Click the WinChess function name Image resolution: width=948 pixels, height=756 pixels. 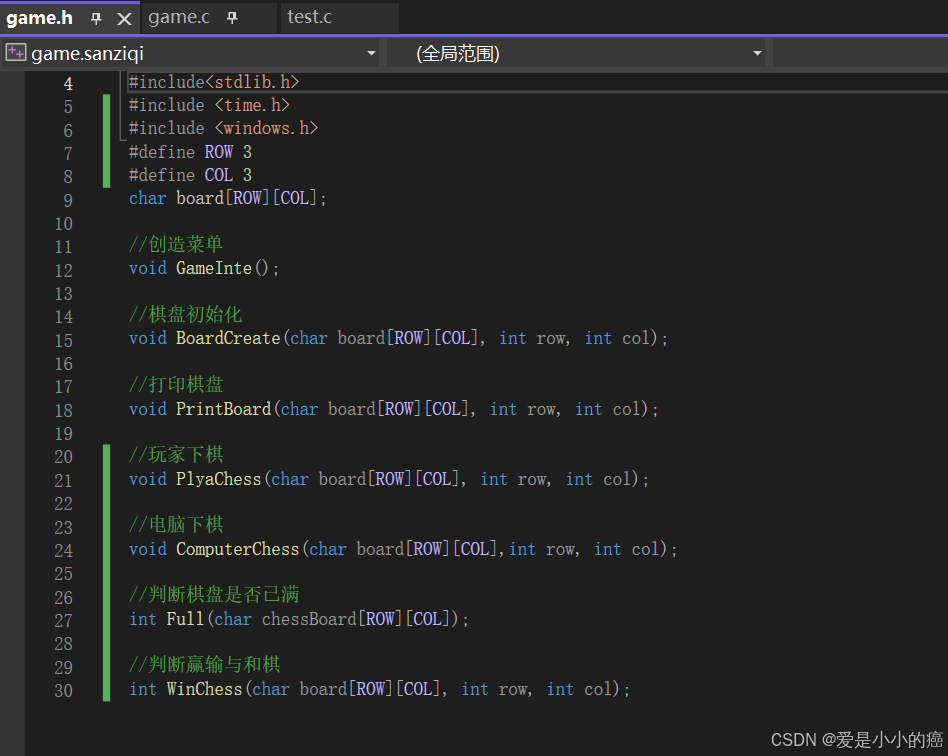click(204, 689)
